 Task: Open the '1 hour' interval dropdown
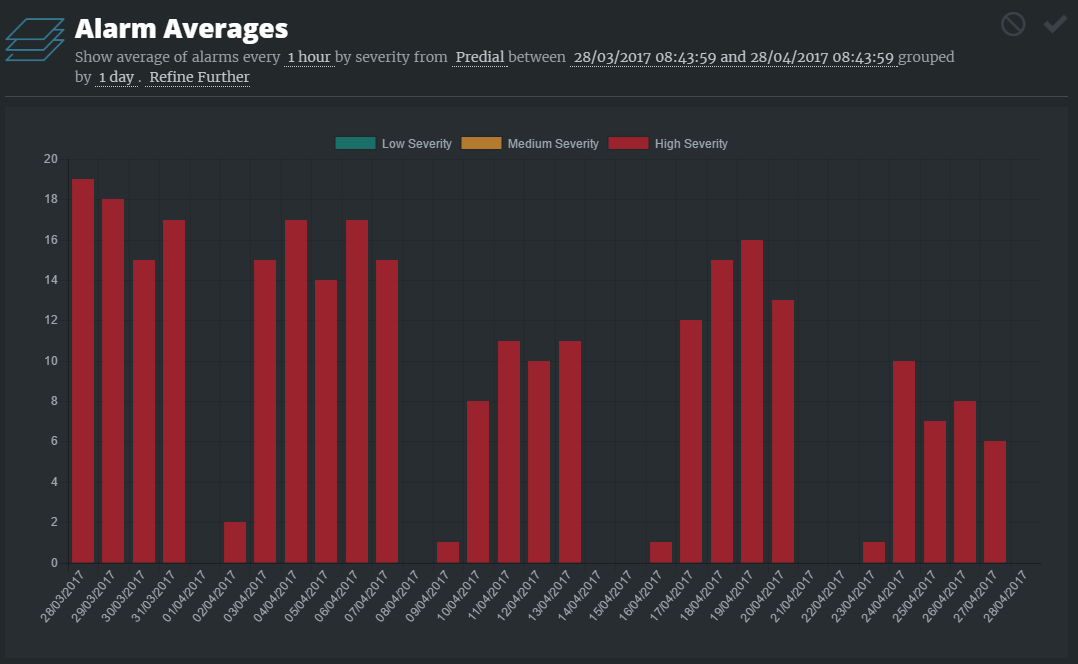click(x=308, y=57)
